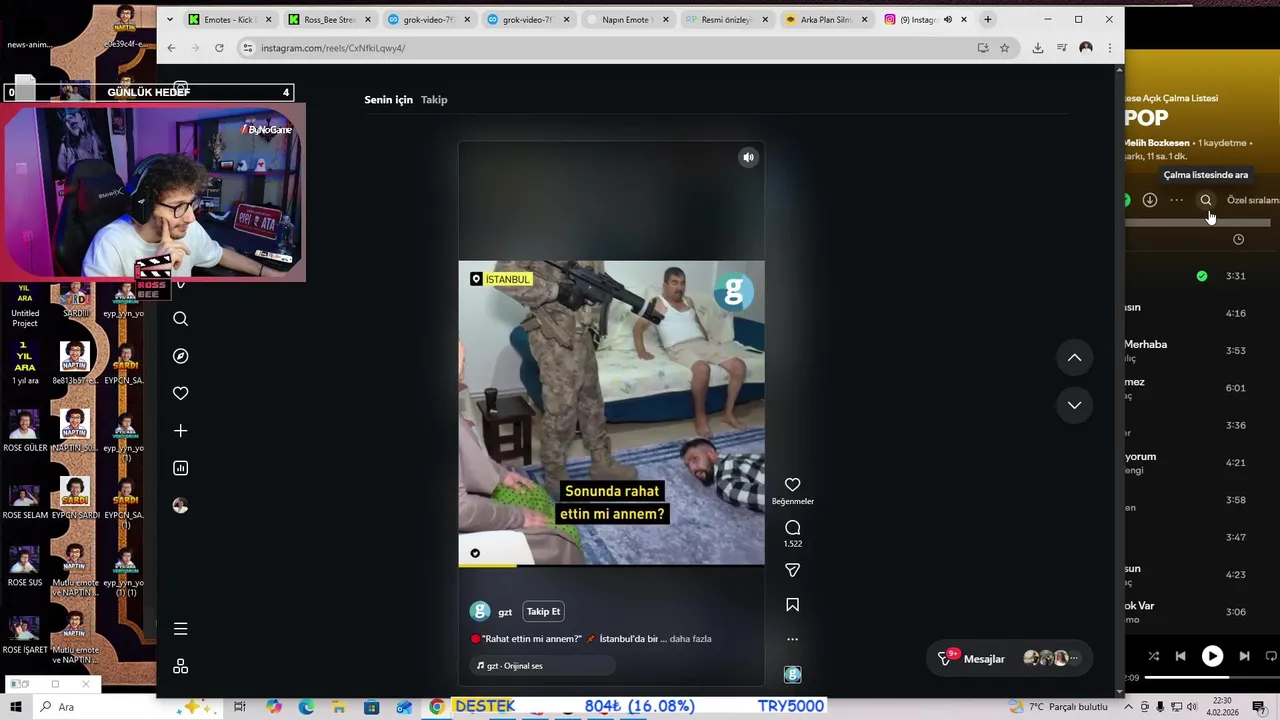Select Spotify track lasting 4:16

(x=1202, y=313)
